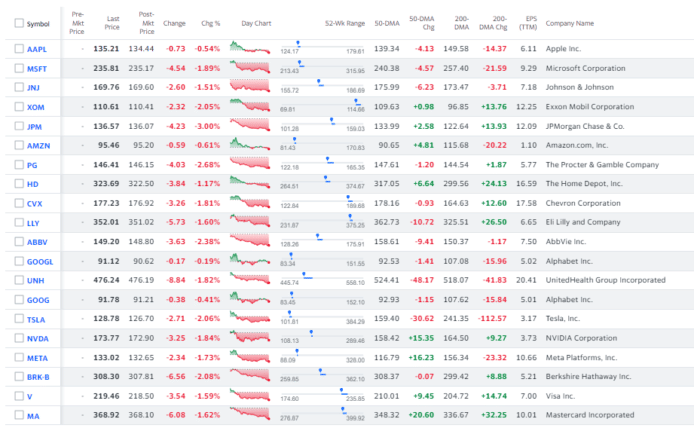Sort by the Chg % column header
The width and height of the screenshot is (694, 428).
click(210, 23)
